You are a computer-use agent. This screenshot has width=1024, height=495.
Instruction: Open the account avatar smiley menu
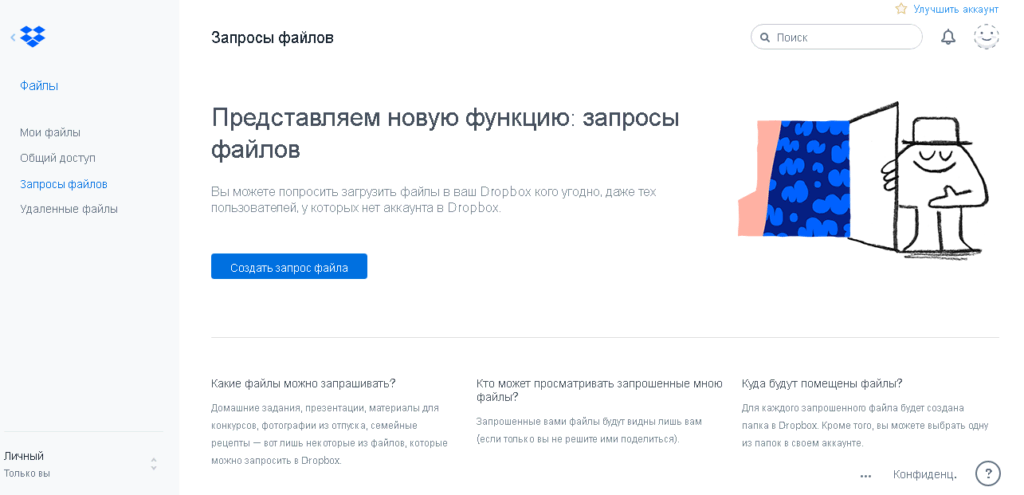[x=986, y=37]
